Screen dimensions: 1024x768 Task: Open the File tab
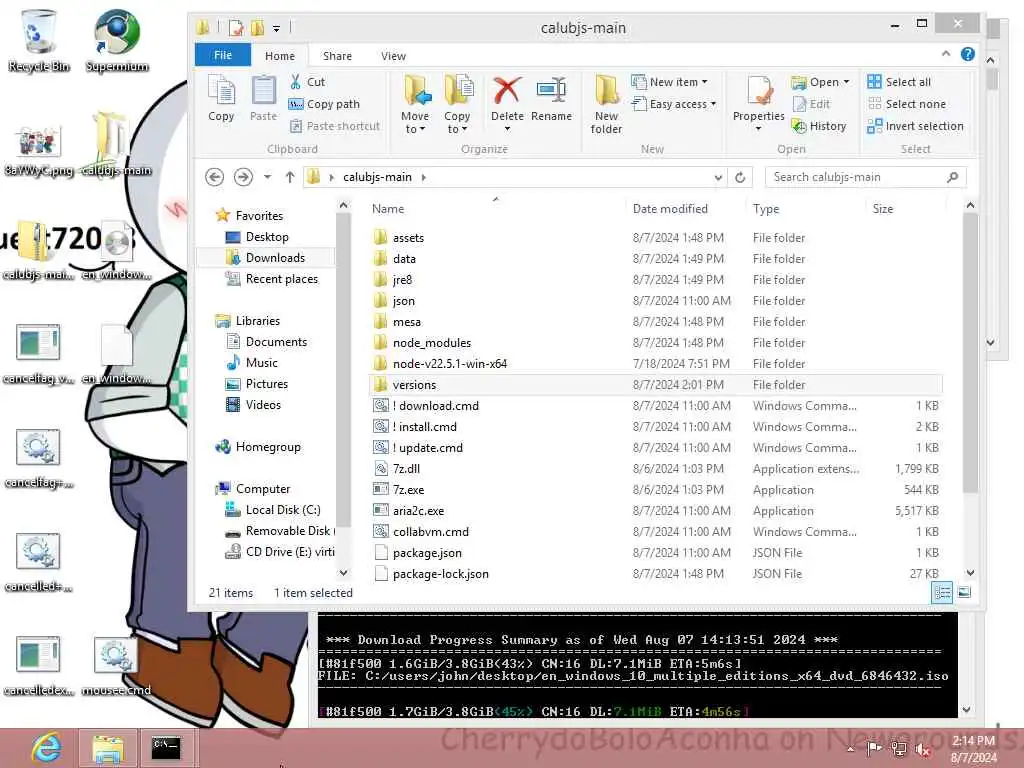click(x=223, y=56)
